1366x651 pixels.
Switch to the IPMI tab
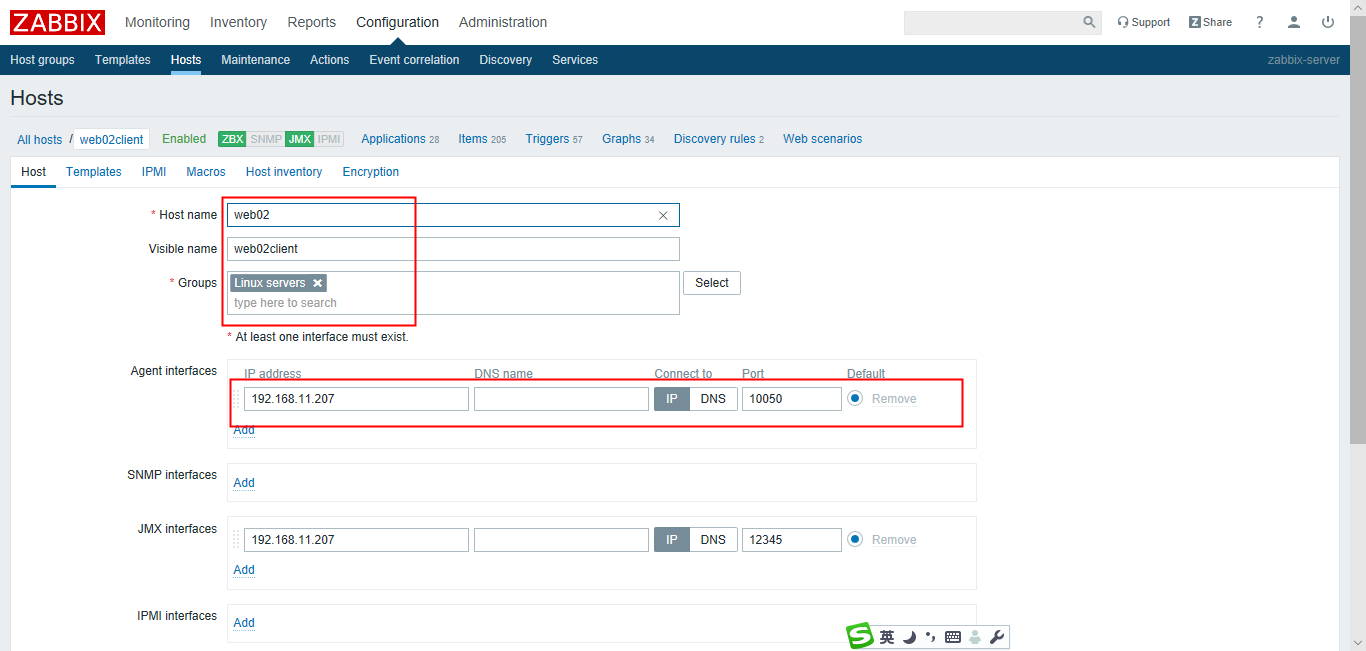154,172
